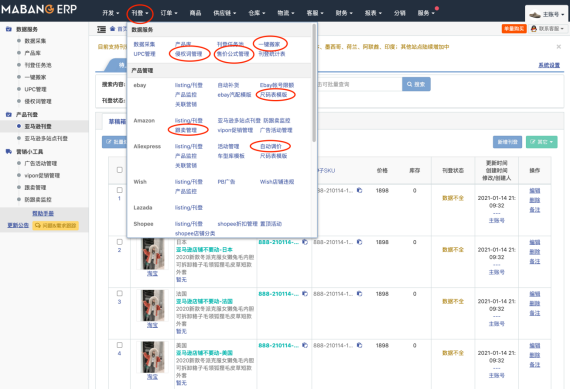The height and width of the screenshot is (389, 571).
Task: Select ebay 自动补货 menu entry
Action: click(x=228, y=85)
